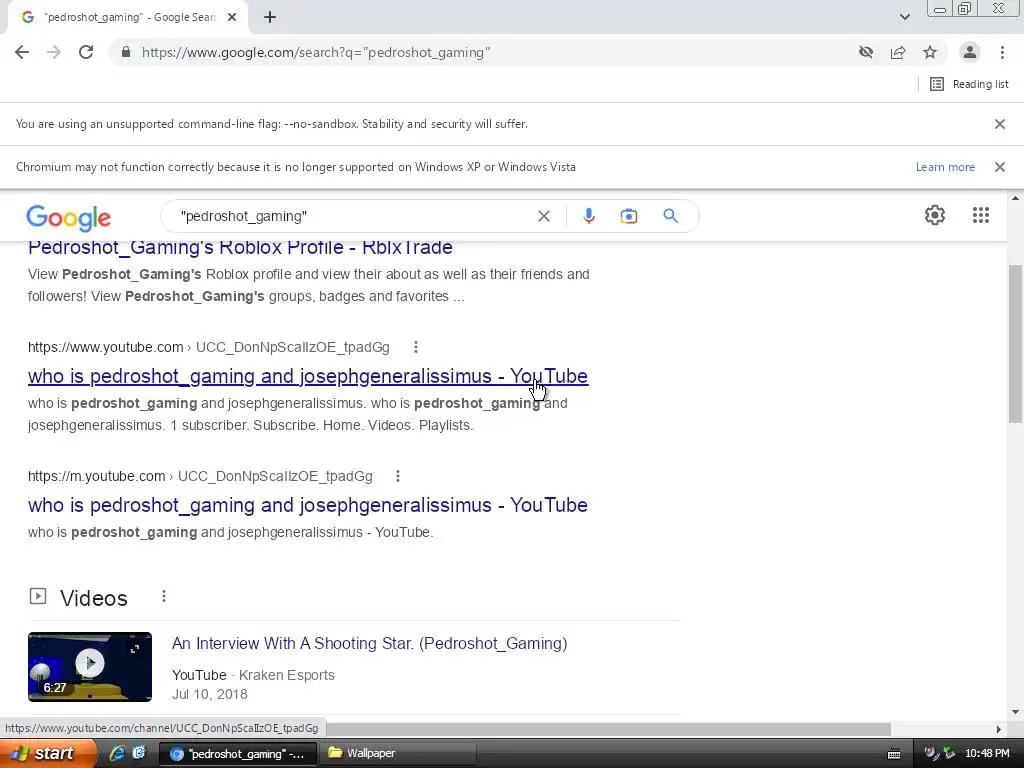Open the Learn more link
Image resolution: width=1024 pixels, height=768 pixels.
coord(945,167)
